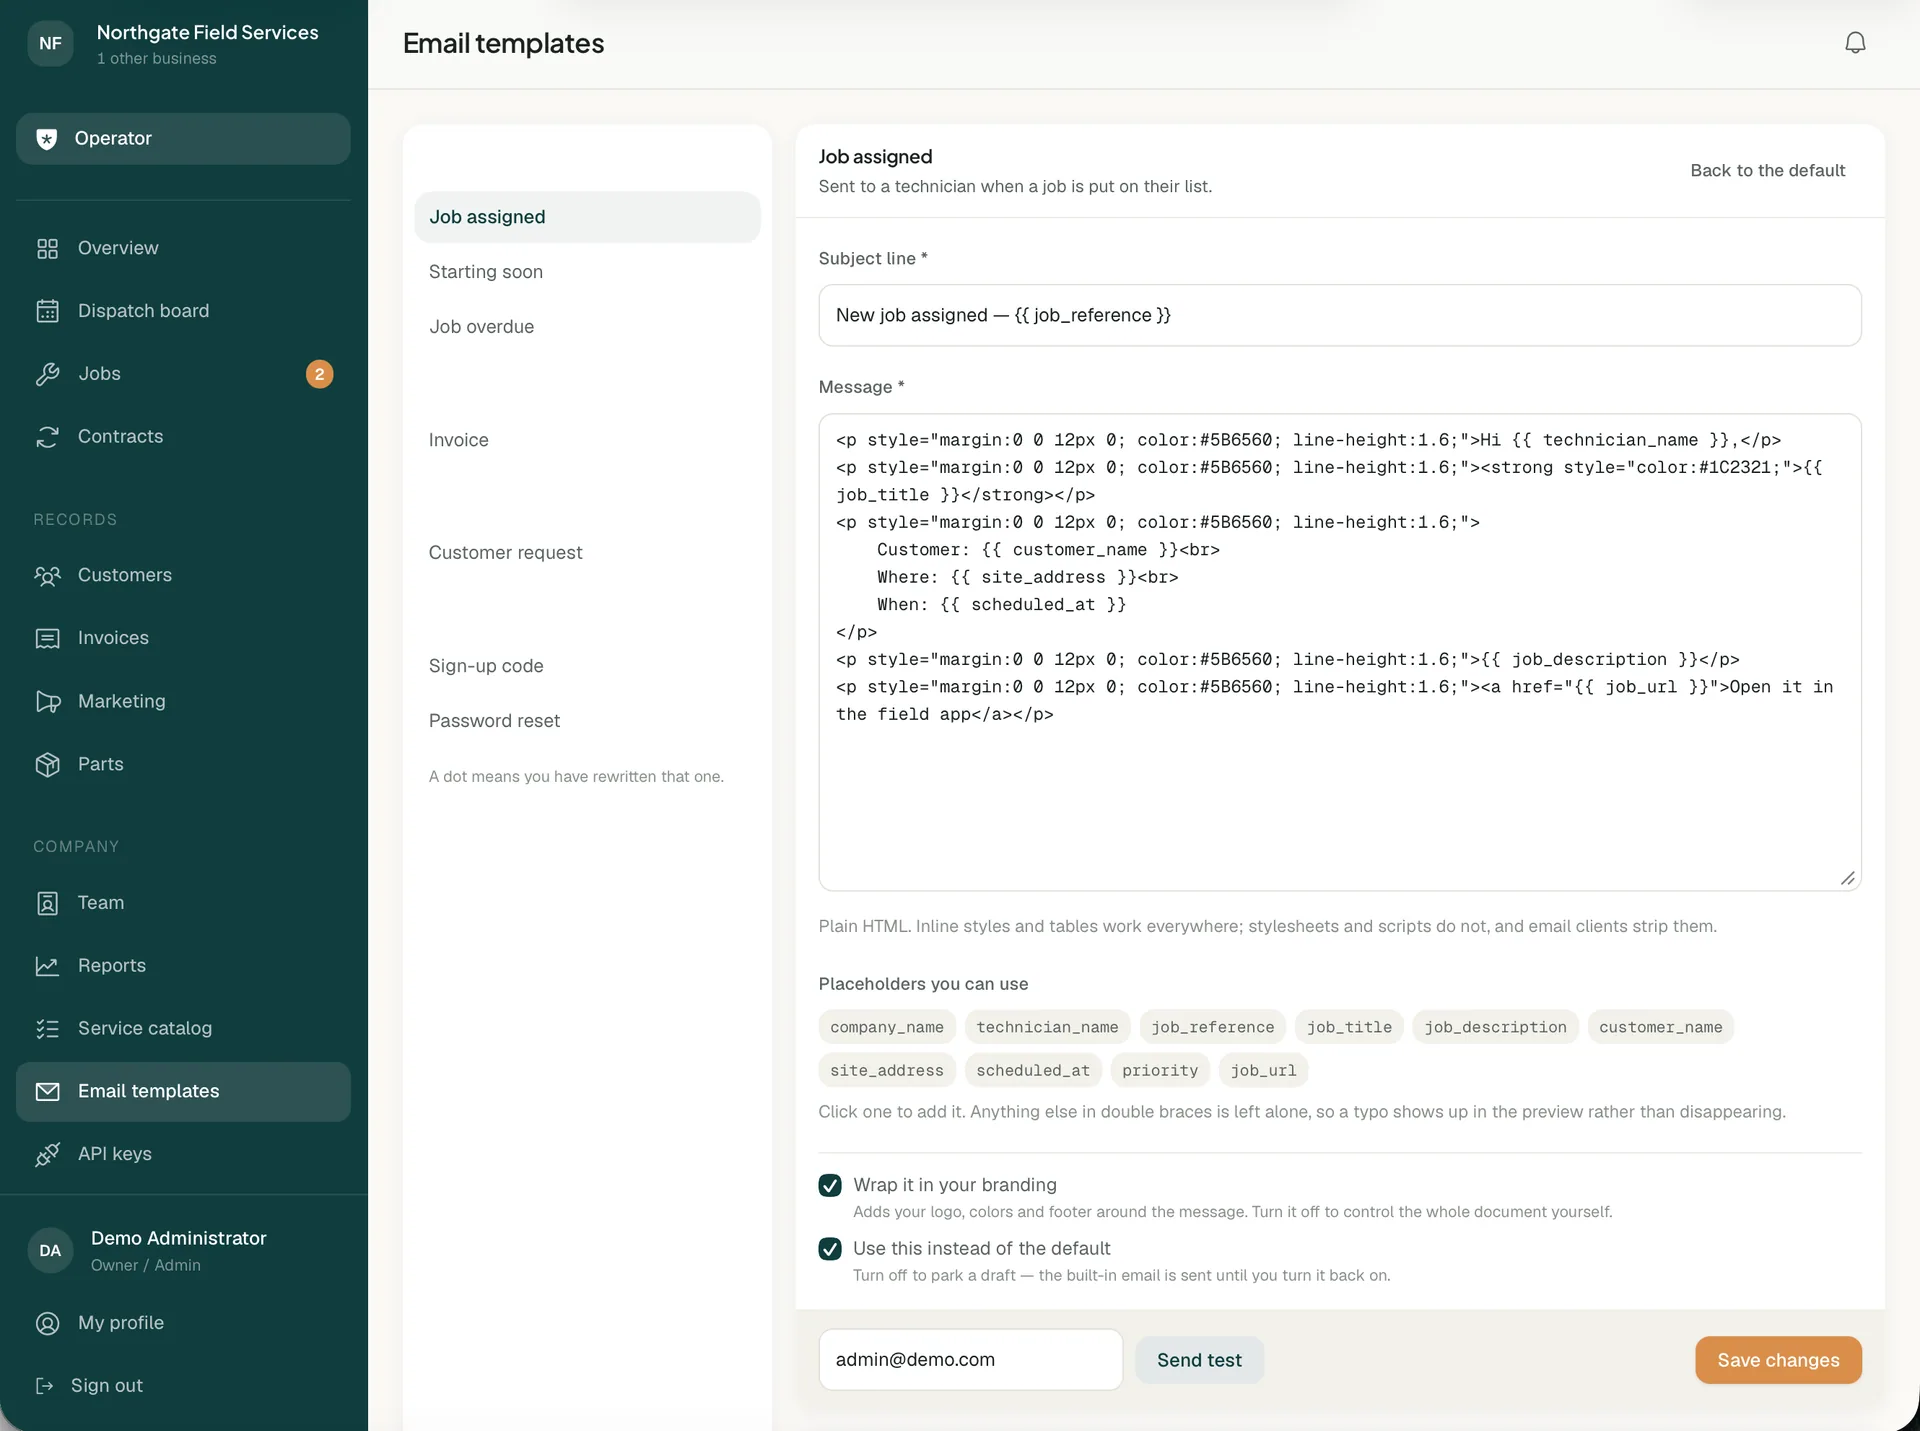Select the Password reset template
Image resolution: width=1920 pixels, height=1431 pixels.
point(587,721)
